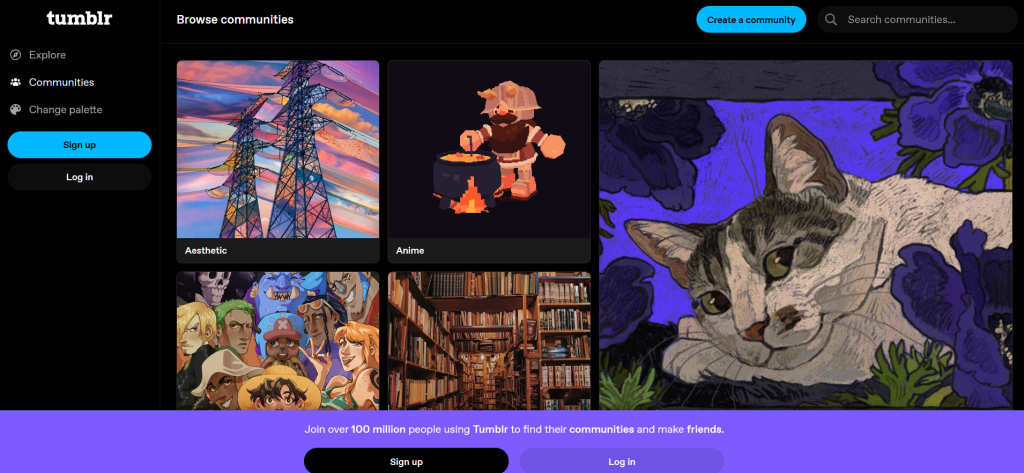The image size is (1024, 473).
Task: Select Change palette option
Action: tap(65, 110)
